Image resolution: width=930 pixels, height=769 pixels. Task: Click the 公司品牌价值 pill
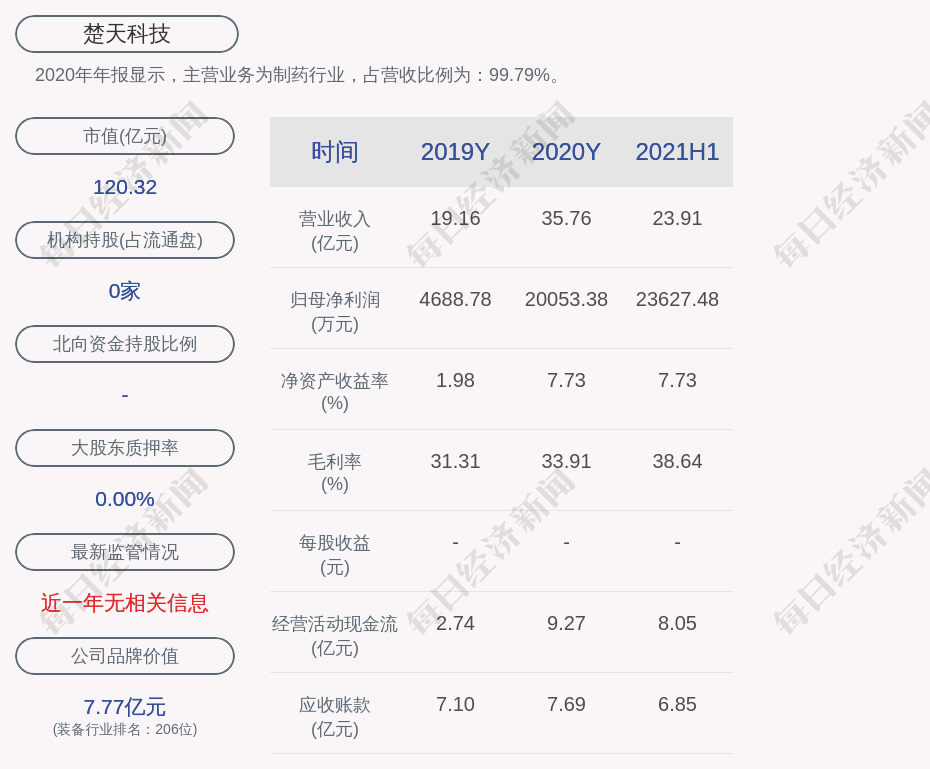tap(125, 656)
